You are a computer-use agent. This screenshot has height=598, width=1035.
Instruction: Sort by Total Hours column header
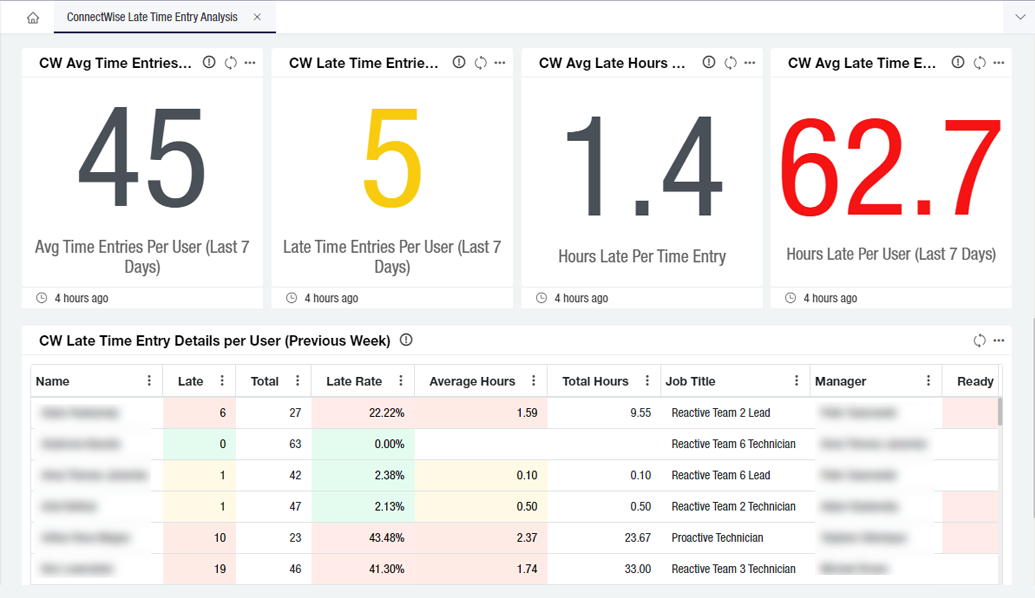(595, 382)
